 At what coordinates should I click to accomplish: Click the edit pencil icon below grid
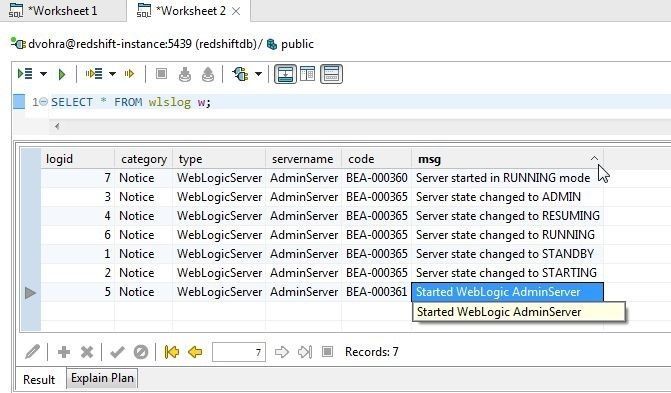click(33, 352)
